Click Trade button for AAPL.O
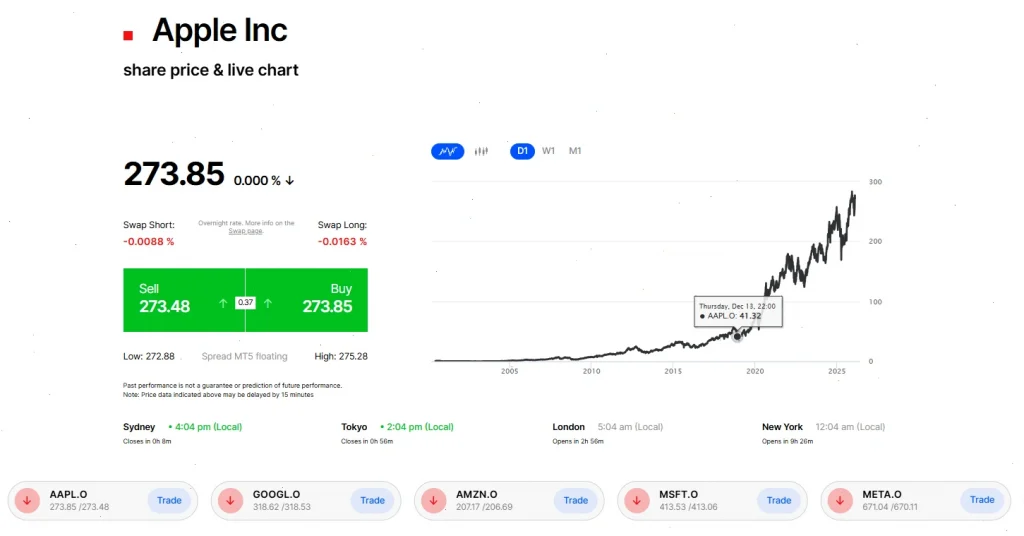The image size is (1024, 536). pos(169,500)
